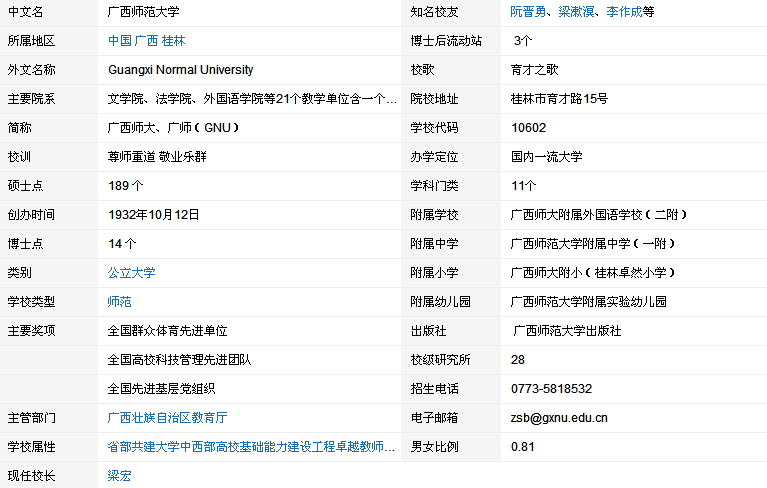The width and height of the screenshot is (767, 488).
Task: Click the gender ratio value 0.81
Action: [522, 446]
